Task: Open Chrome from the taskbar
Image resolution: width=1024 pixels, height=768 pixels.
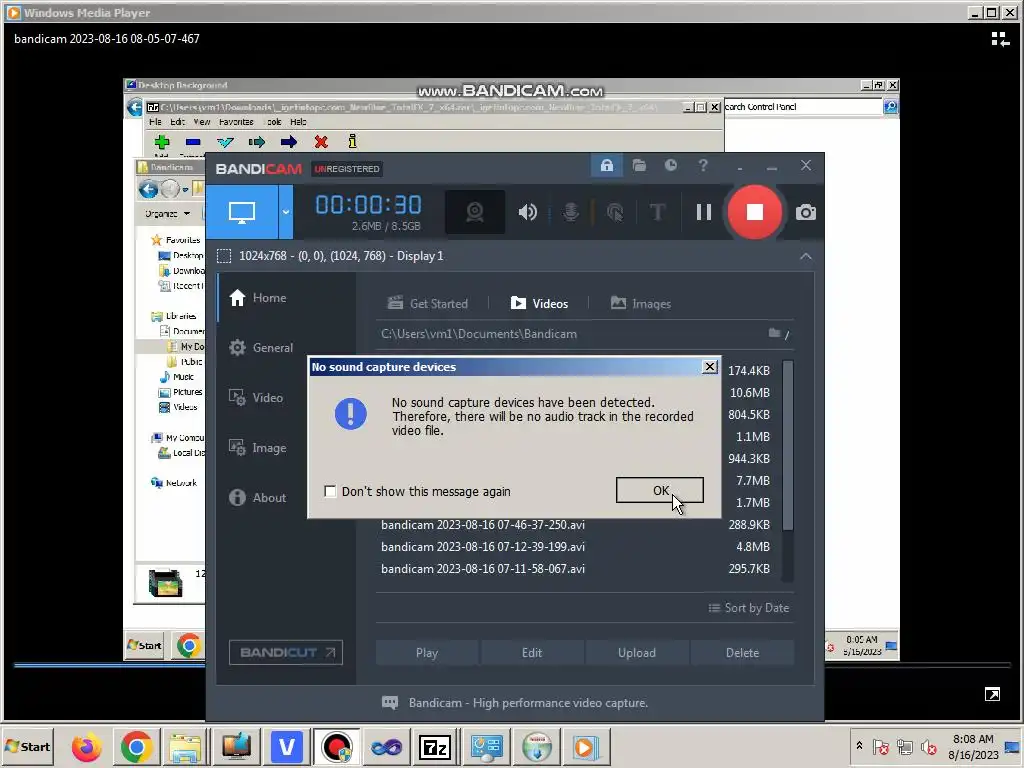Action: coord(136,746)
